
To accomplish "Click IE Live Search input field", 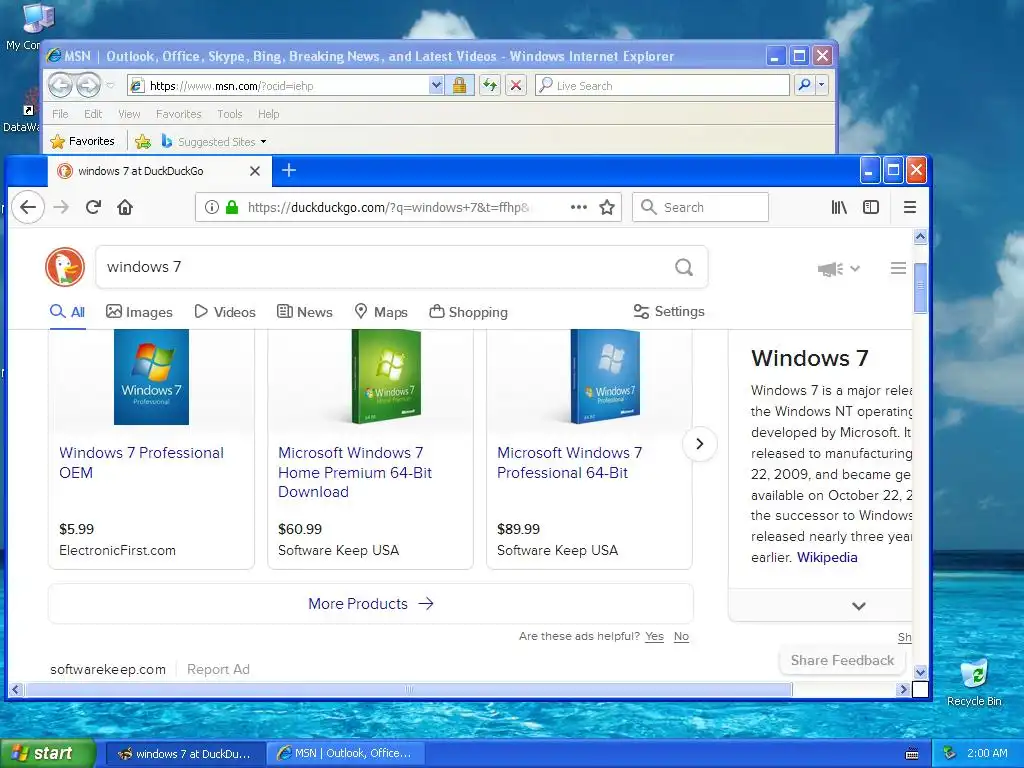I will click(x=662, y=86).
